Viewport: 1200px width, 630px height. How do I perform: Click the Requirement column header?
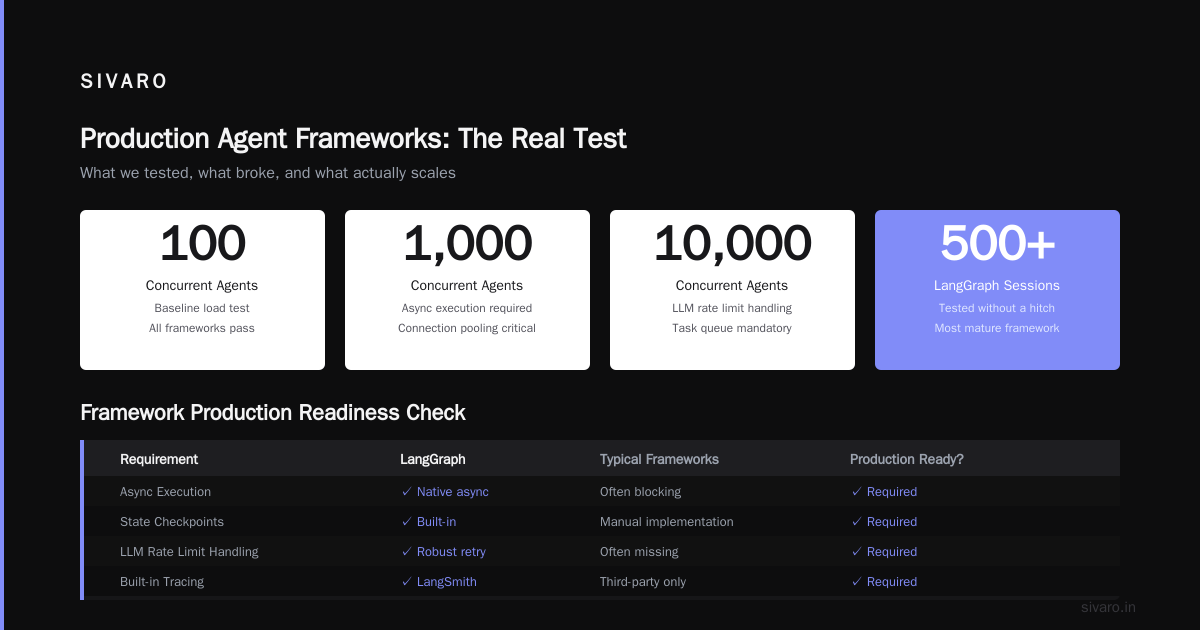[159, 459]
